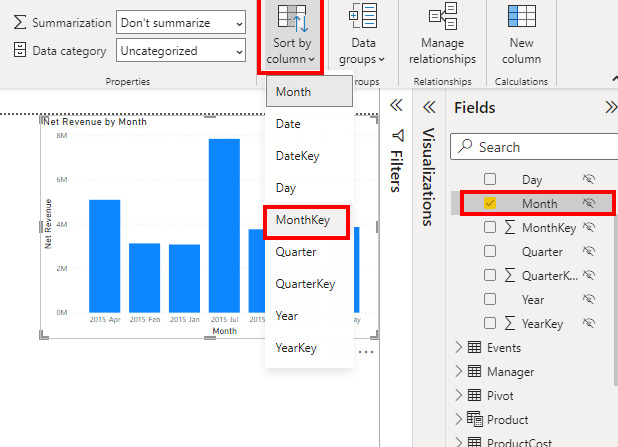Image resolution: width=618 pixels, height=447 pixels.
Task: Expand the Product table
Action: pyautogui.click(x=460, y=419)
